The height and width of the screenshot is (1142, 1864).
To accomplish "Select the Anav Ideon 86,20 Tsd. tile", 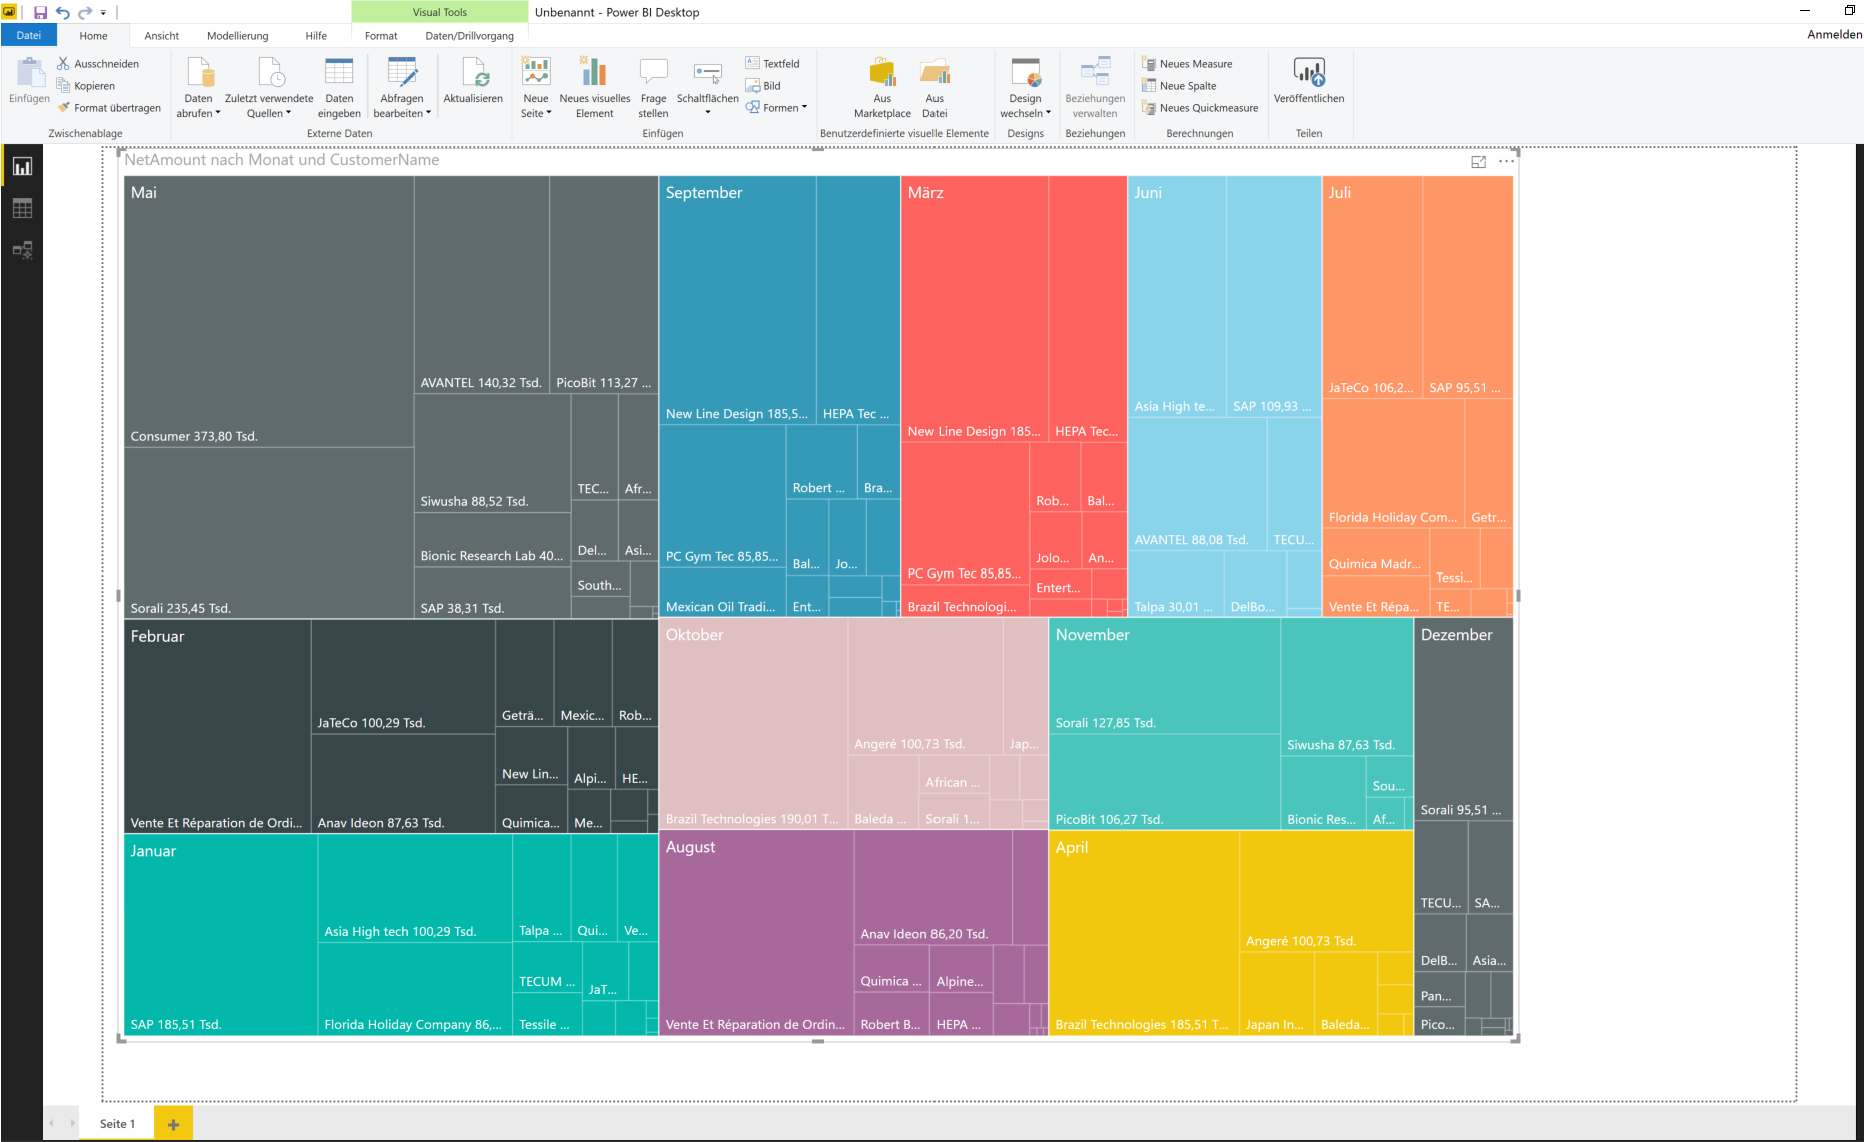I will pyautogui.click(x=933, y=888).
